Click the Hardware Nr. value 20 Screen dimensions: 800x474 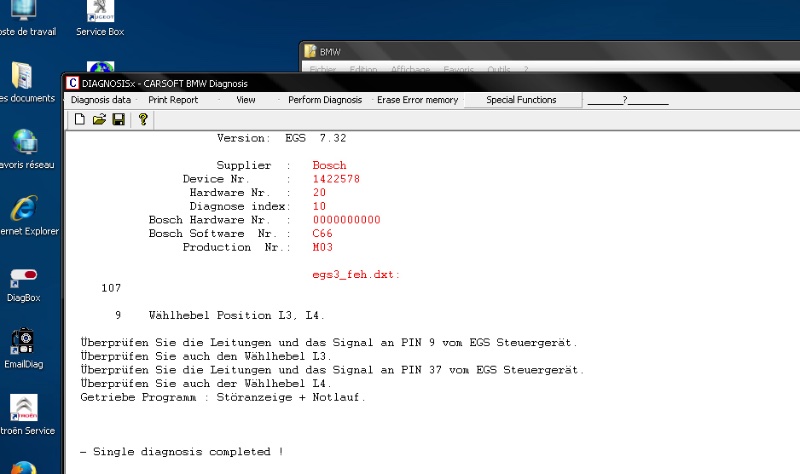[x=319, y=193]
